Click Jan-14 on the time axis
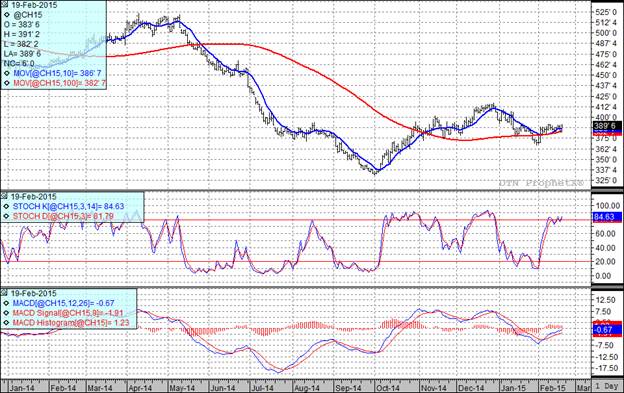Image resolution: width=624 pixels, height=393 pixels. pos(22,388)
